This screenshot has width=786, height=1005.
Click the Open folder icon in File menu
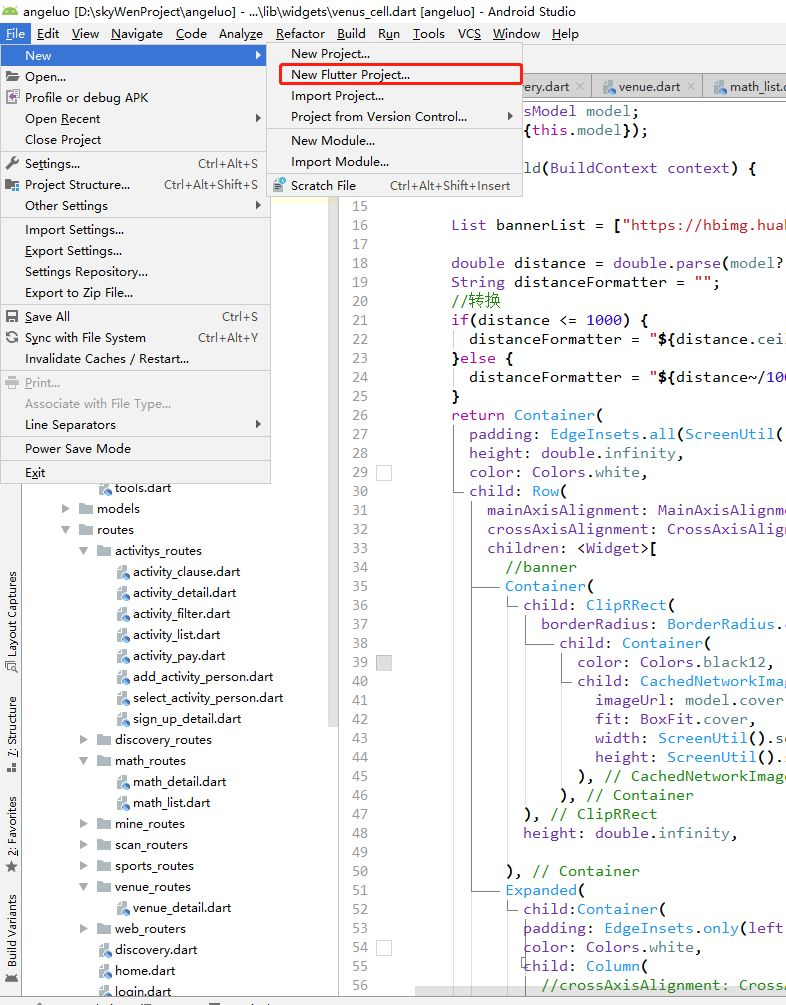pos(12,76)
